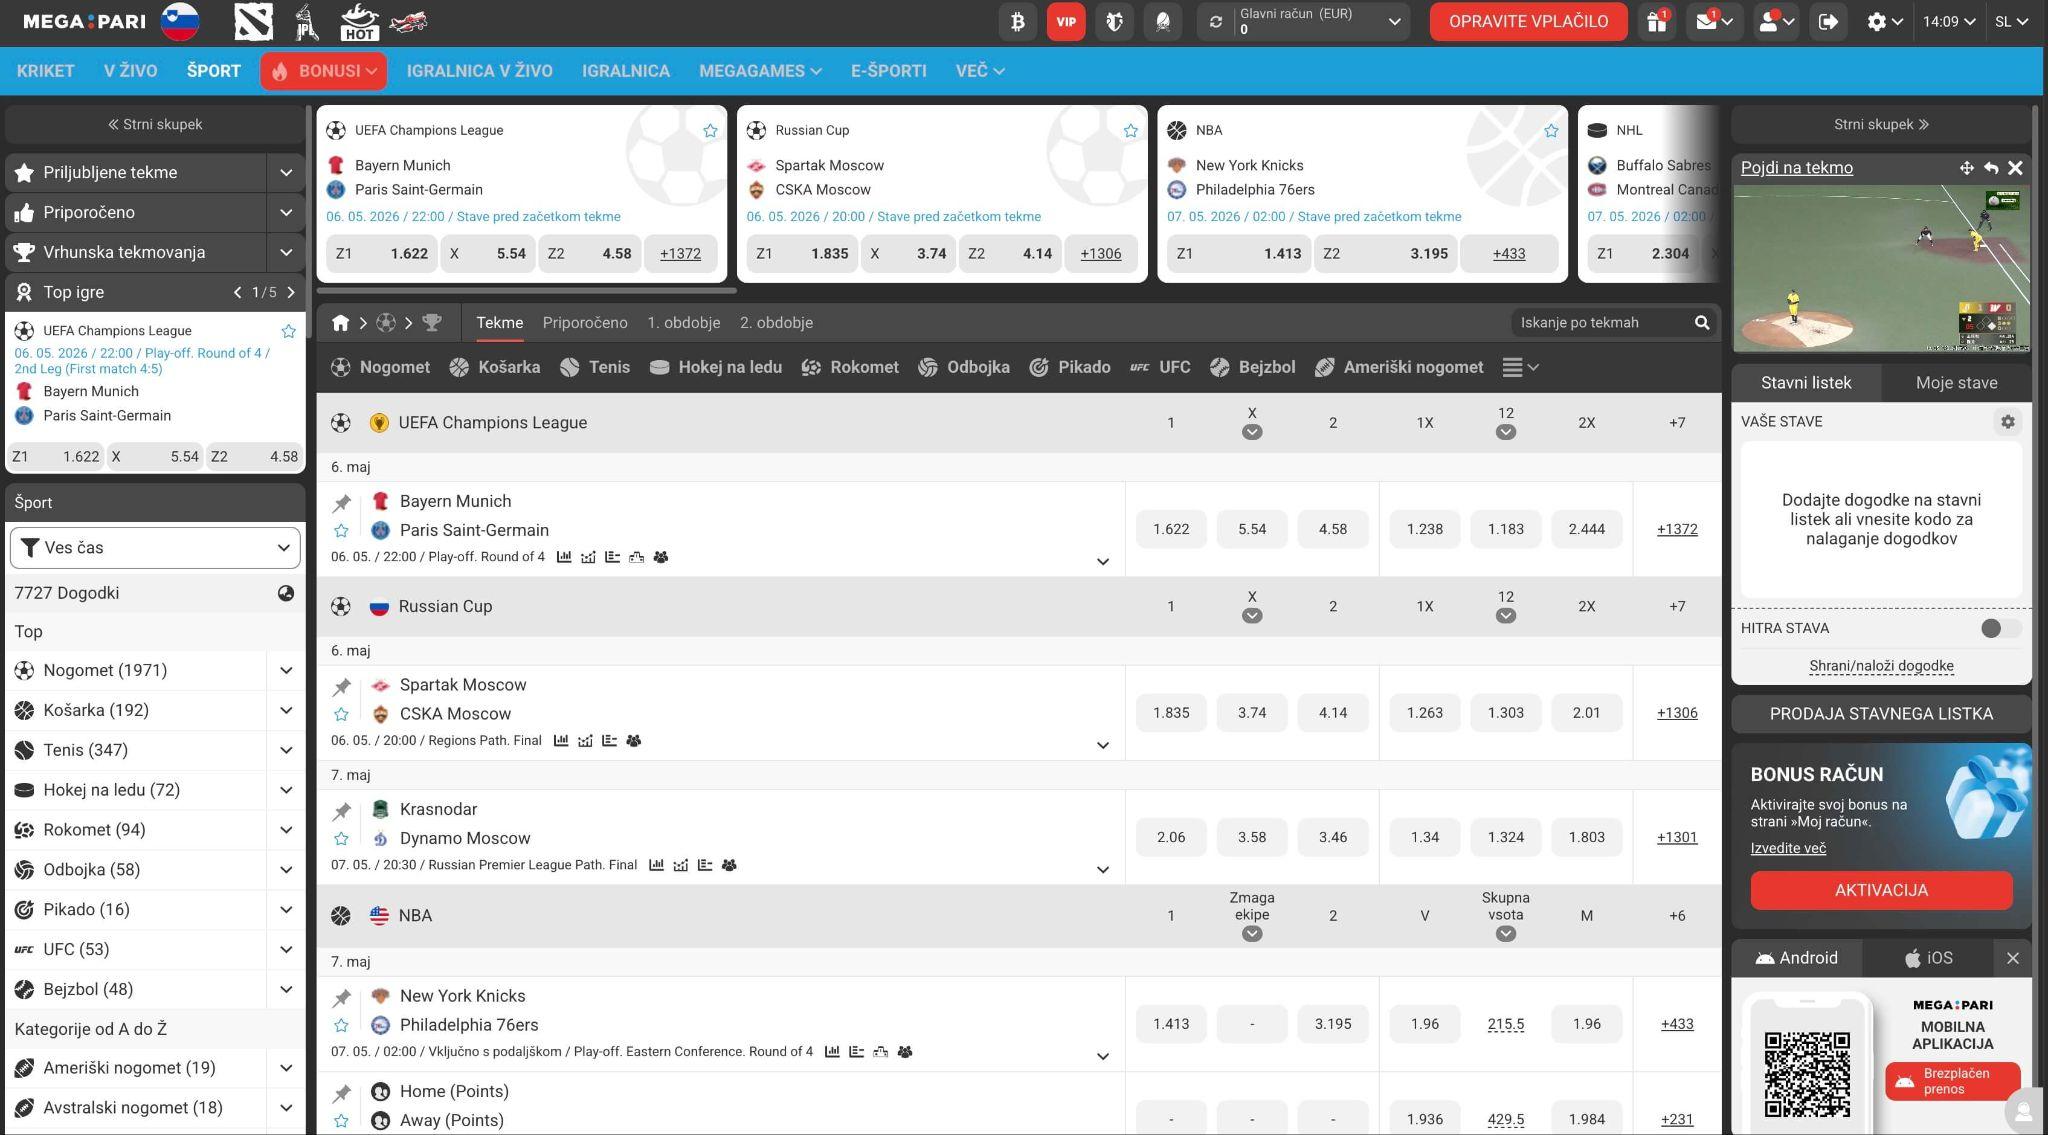Image resolution: width=2048 pixels, height=1135 pixels.
Task: Click the search magnifier icon
Action: (x=1702, y=323)
